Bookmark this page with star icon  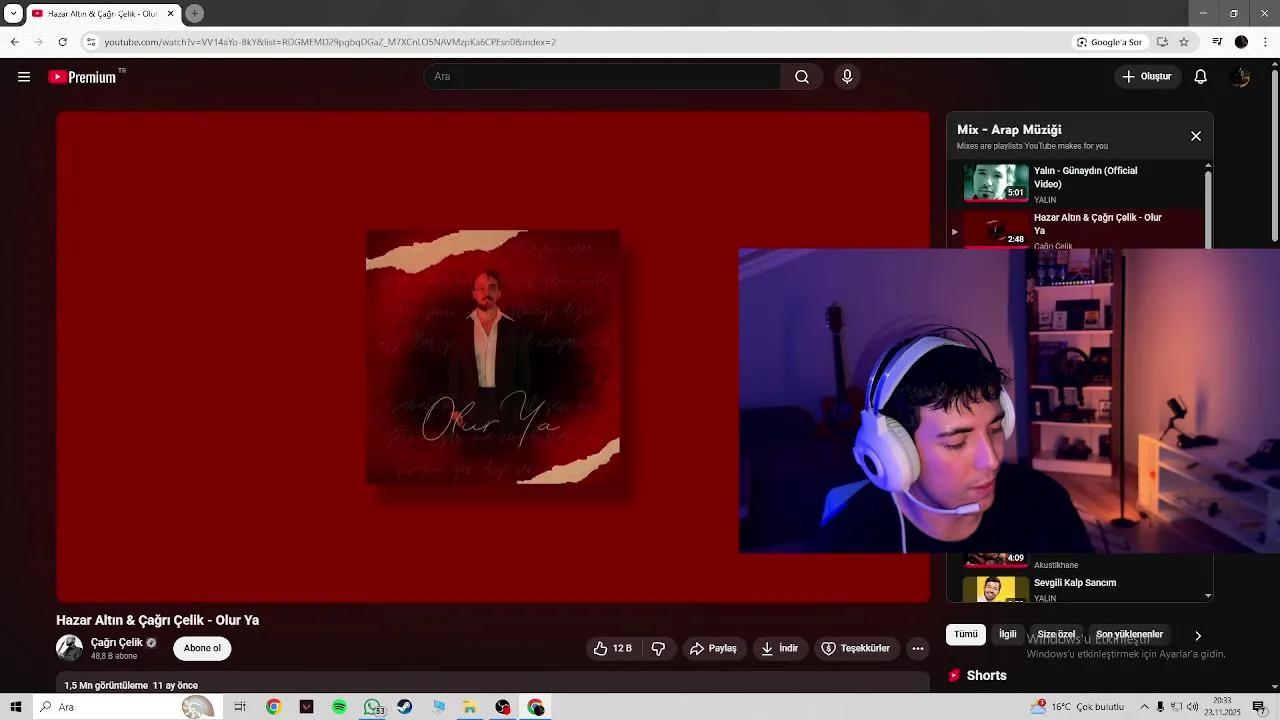point(1184,42)
